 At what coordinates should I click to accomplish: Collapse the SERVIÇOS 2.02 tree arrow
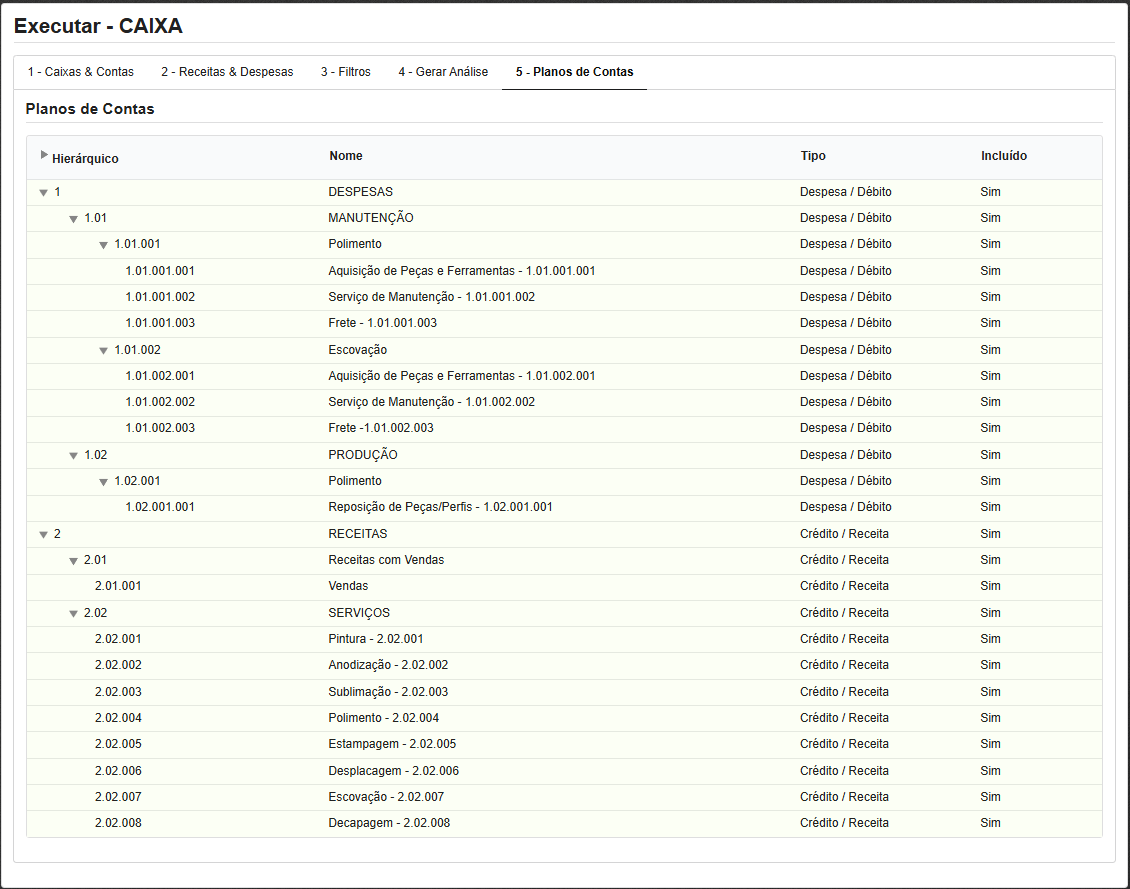73,614
